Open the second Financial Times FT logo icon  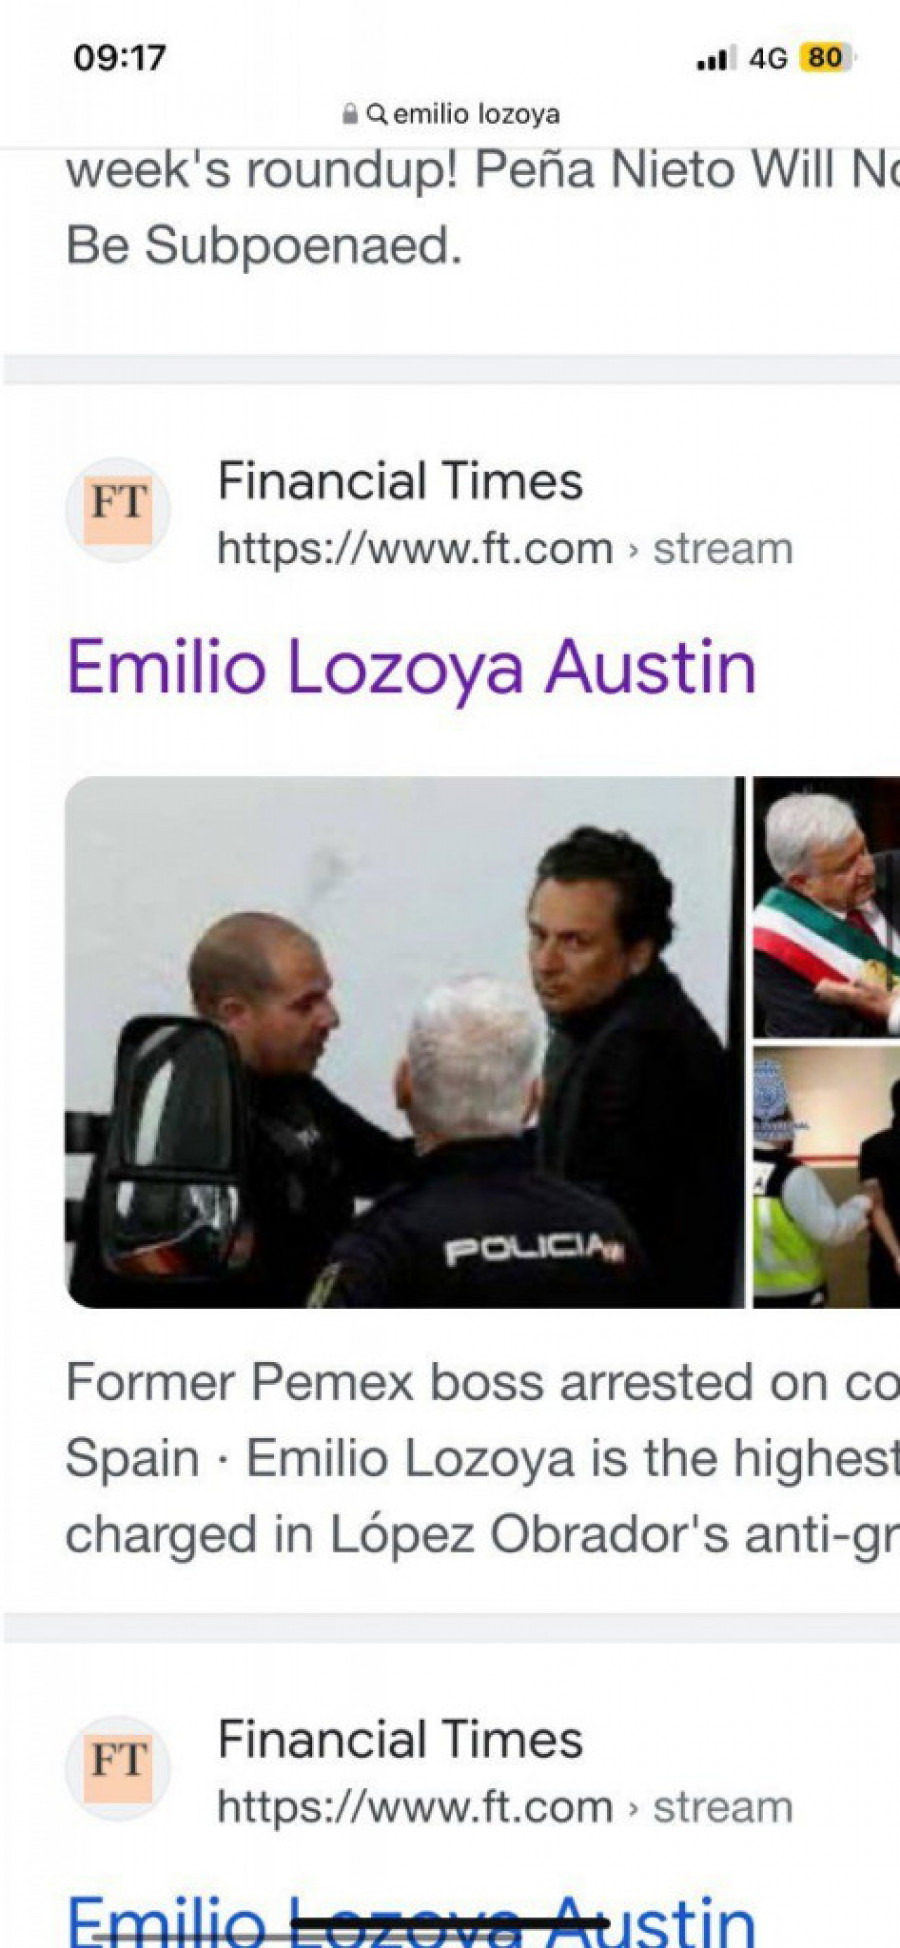[118, 1768]
